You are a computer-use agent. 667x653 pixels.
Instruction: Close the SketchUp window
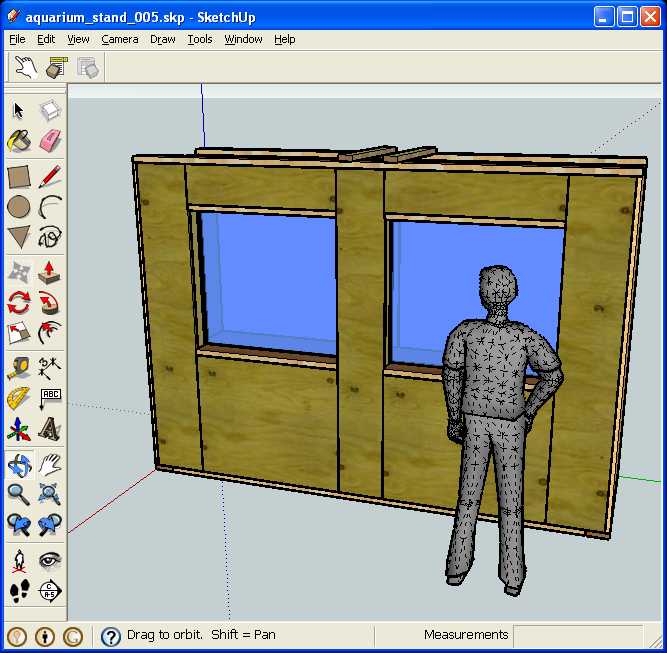tap(650, 17)
